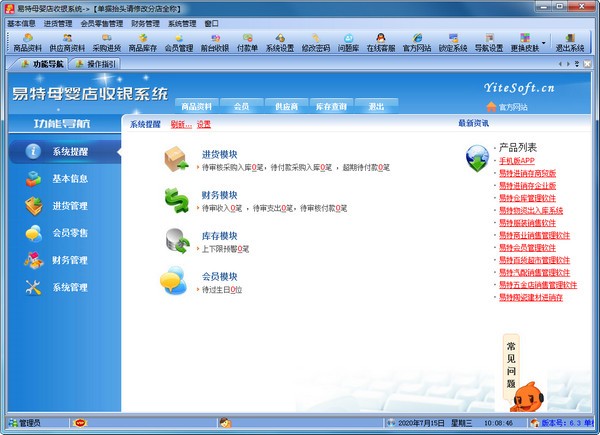Open 财务管理 sidebar icon
The image size is (600, 435).
click(57, 260)
